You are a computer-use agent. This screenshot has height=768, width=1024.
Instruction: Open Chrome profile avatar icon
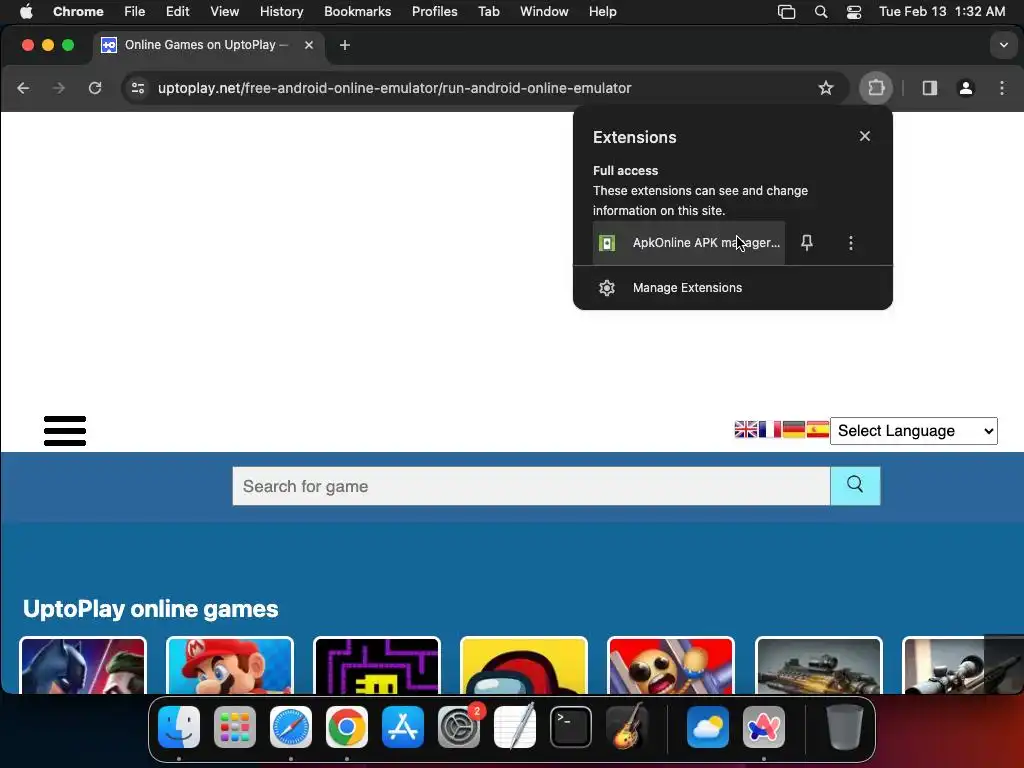[965, 88]
